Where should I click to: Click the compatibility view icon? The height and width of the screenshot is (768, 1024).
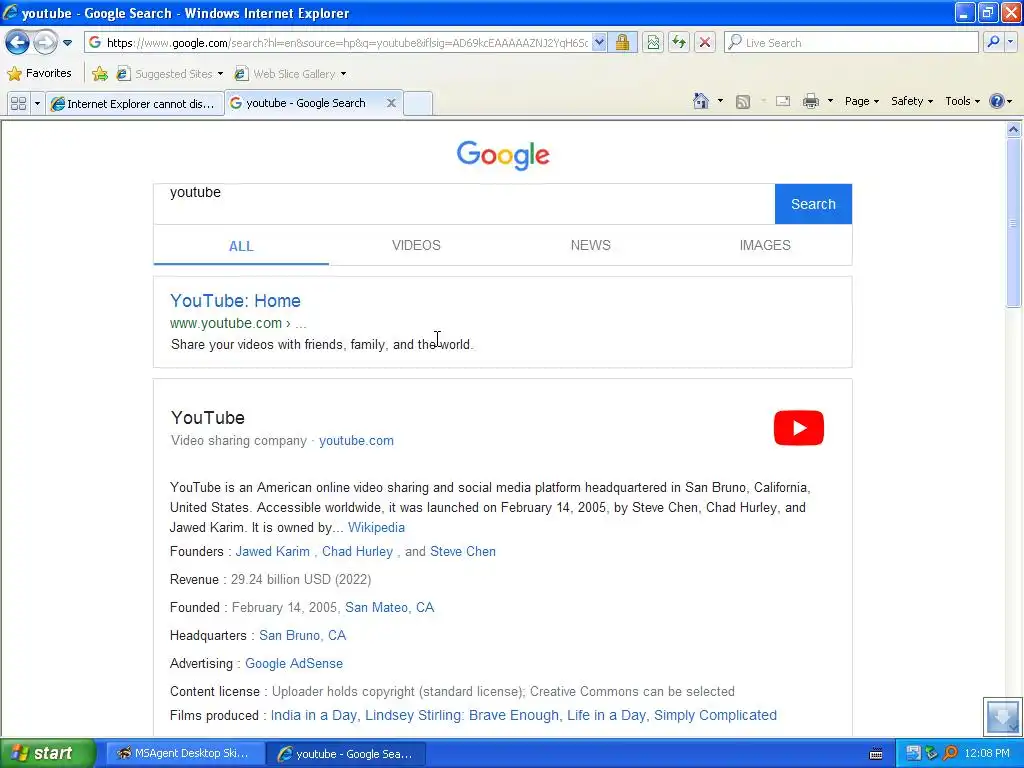point(653,43)
